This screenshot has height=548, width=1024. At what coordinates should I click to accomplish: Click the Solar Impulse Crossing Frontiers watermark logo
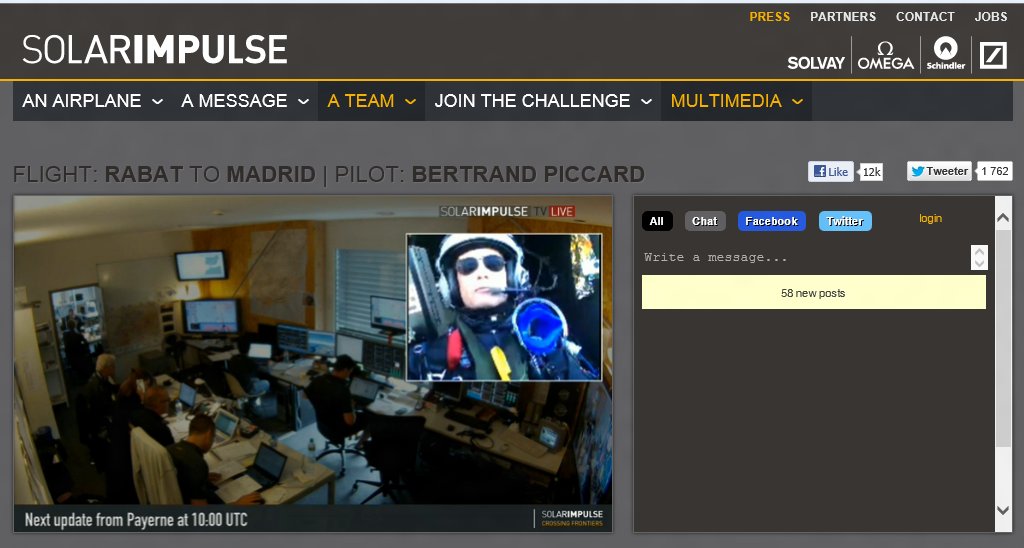(570, 518)
